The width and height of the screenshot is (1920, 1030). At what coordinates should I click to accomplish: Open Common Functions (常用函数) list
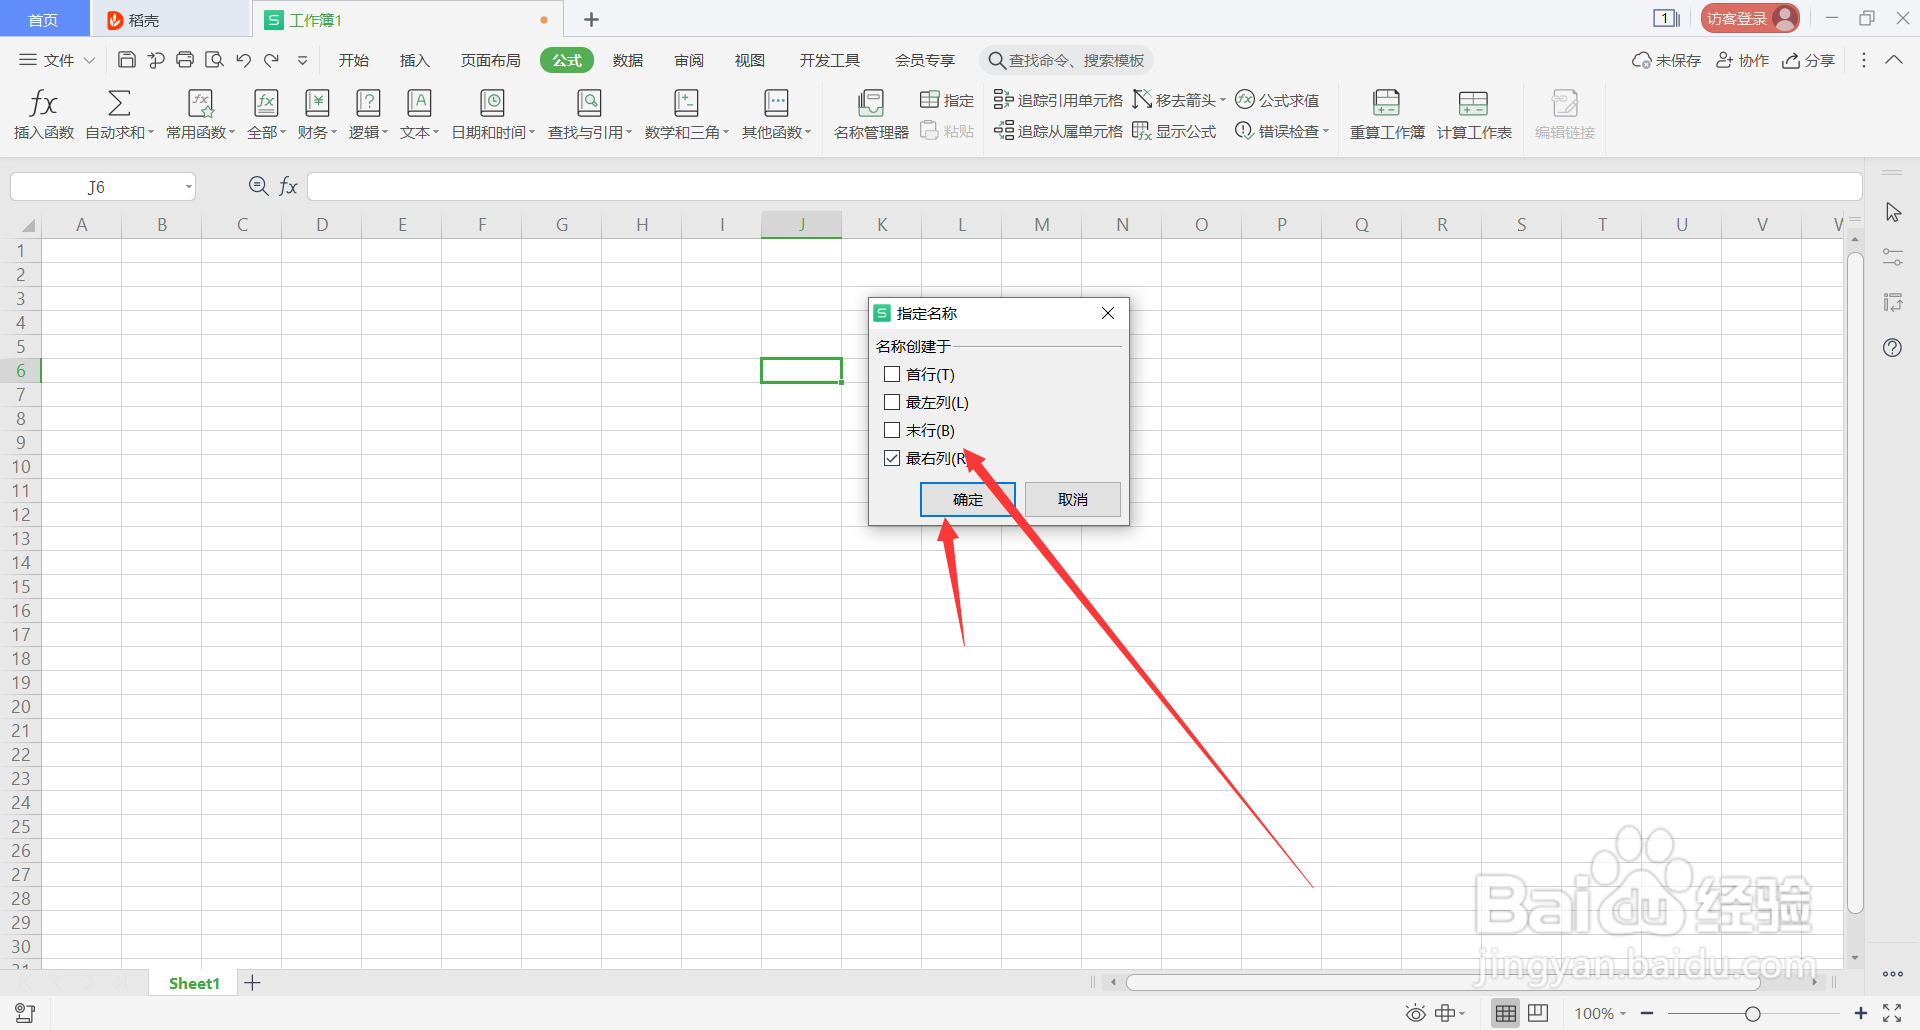pyautogui.click(x=200, y=114)
